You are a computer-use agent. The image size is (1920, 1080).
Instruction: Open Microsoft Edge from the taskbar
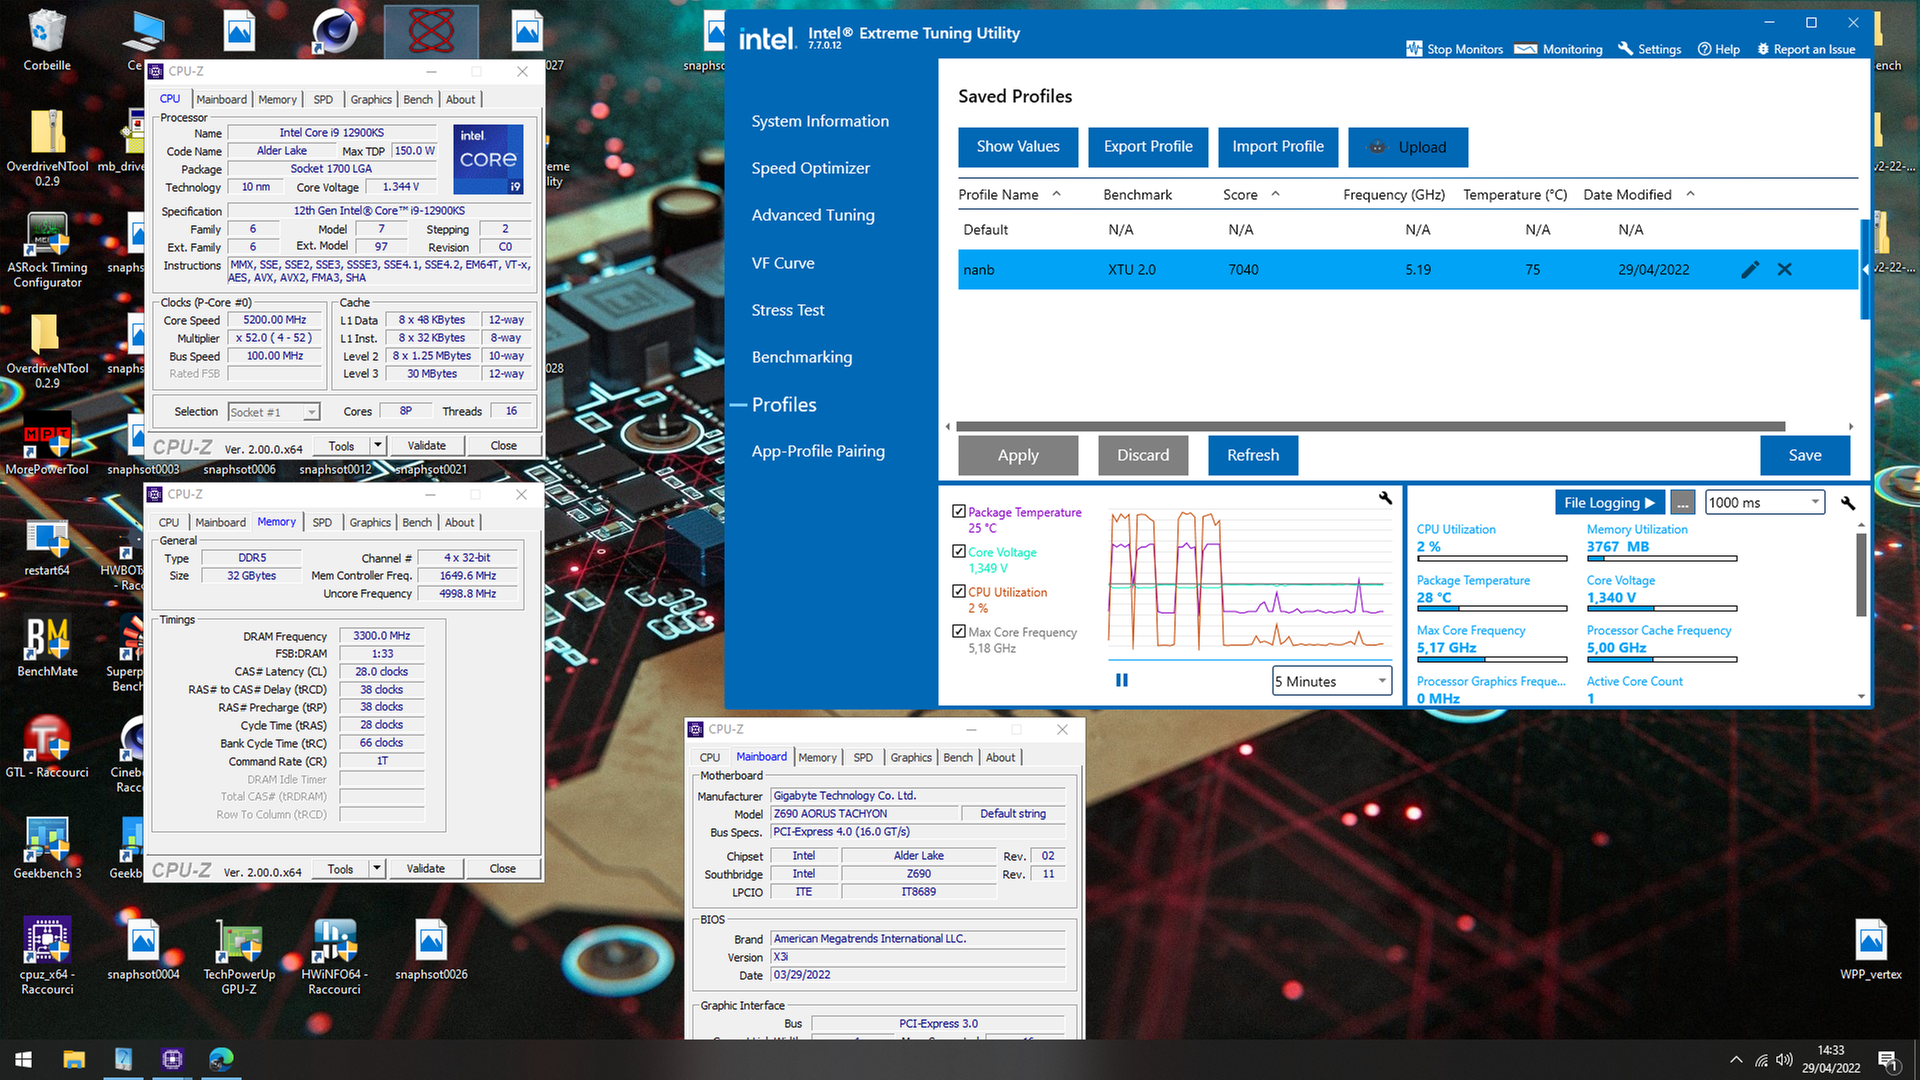coord(221,1059)
